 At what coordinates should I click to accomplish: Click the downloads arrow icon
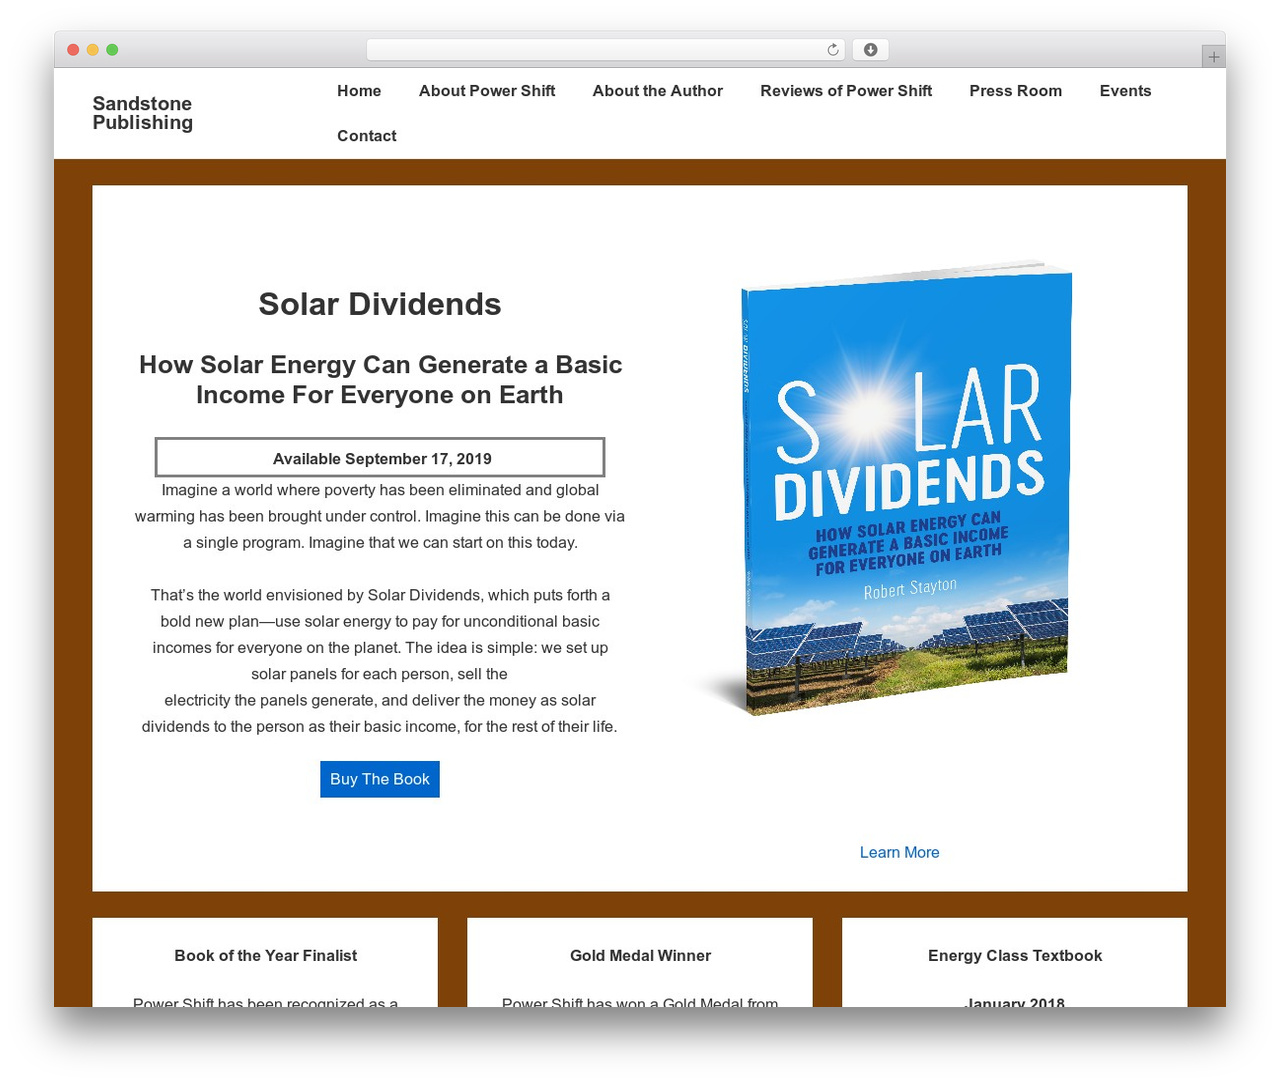click(x=870, y=50)
